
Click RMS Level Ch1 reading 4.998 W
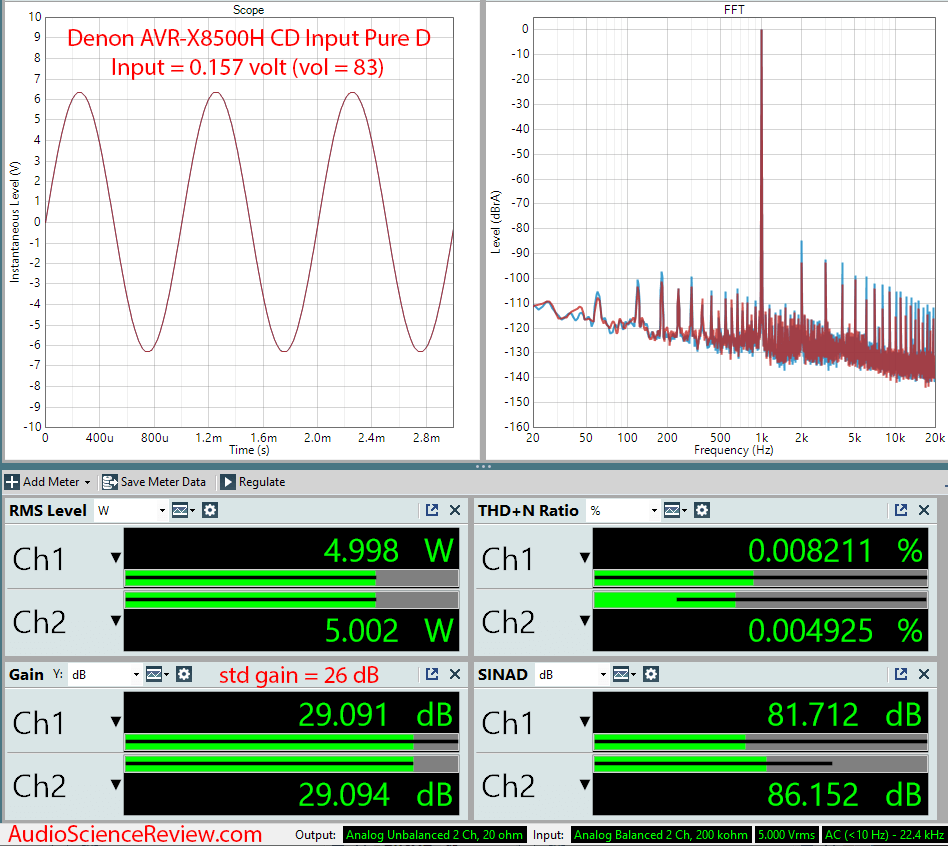pyautogui.click(x=389, y=550)
